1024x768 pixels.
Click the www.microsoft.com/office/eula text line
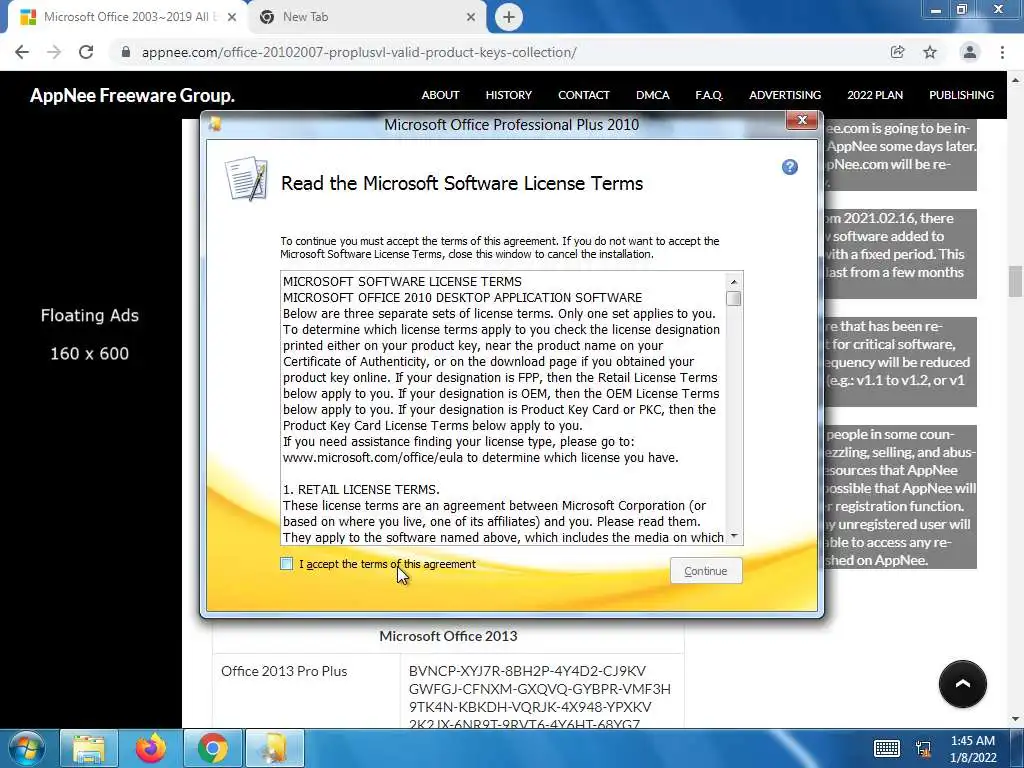click(481, 458)
